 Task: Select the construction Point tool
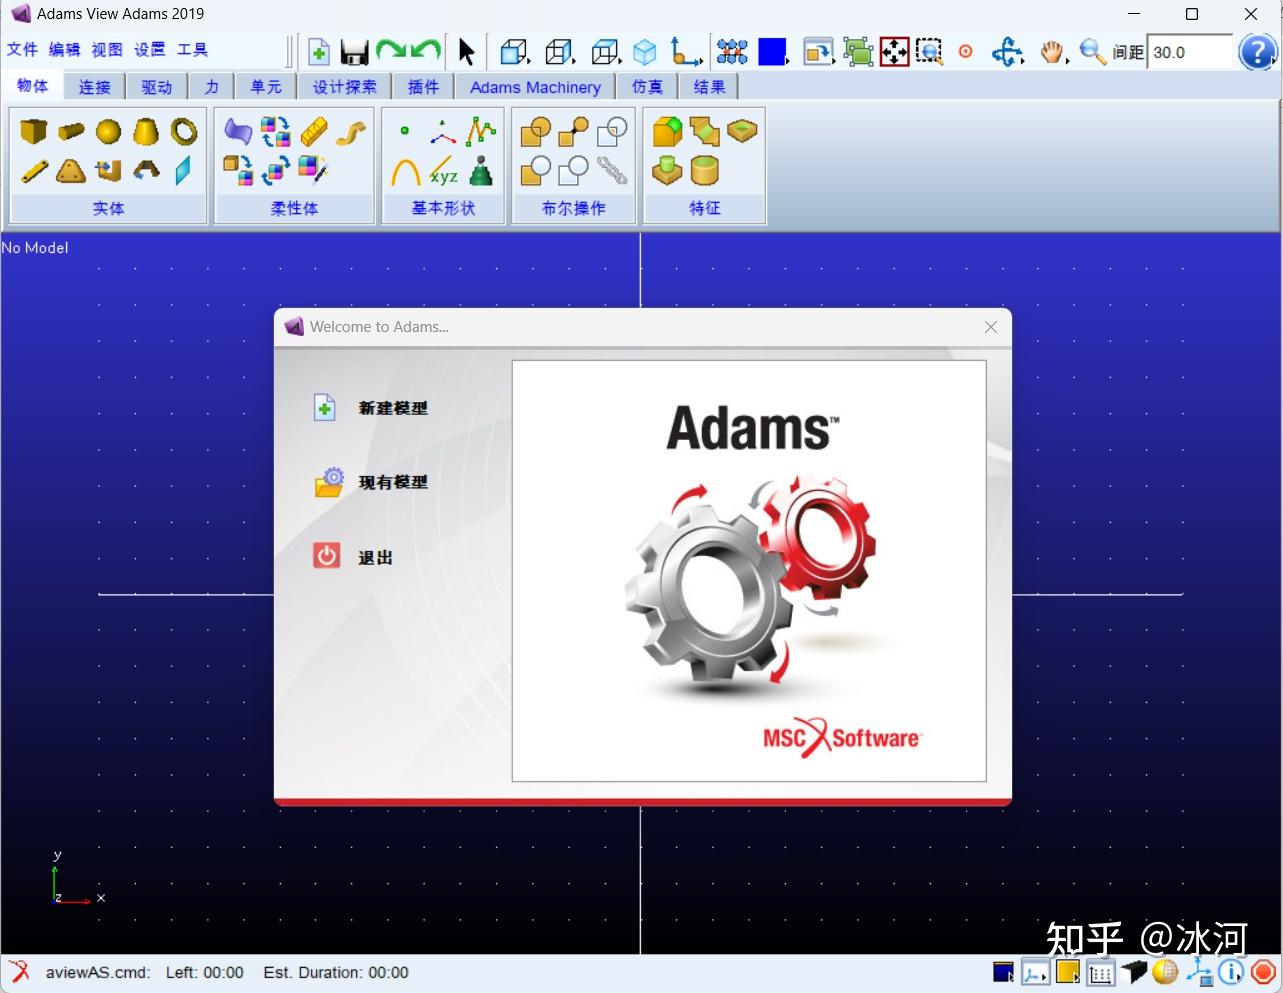coord(405,131)
